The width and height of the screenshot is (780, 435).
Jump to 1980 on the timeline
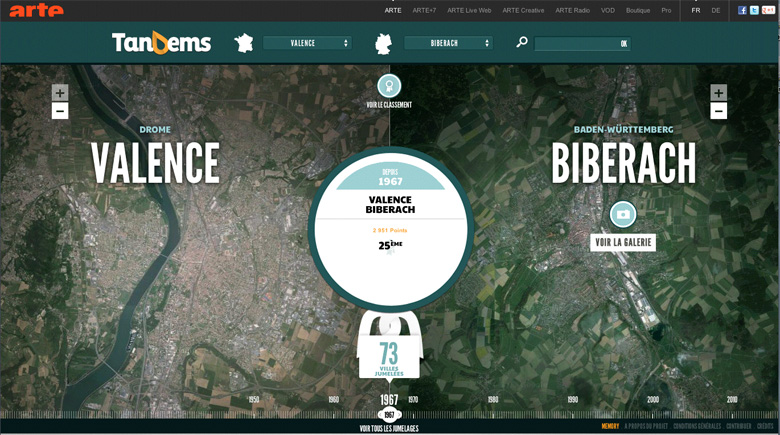click(x=493, y=399)
